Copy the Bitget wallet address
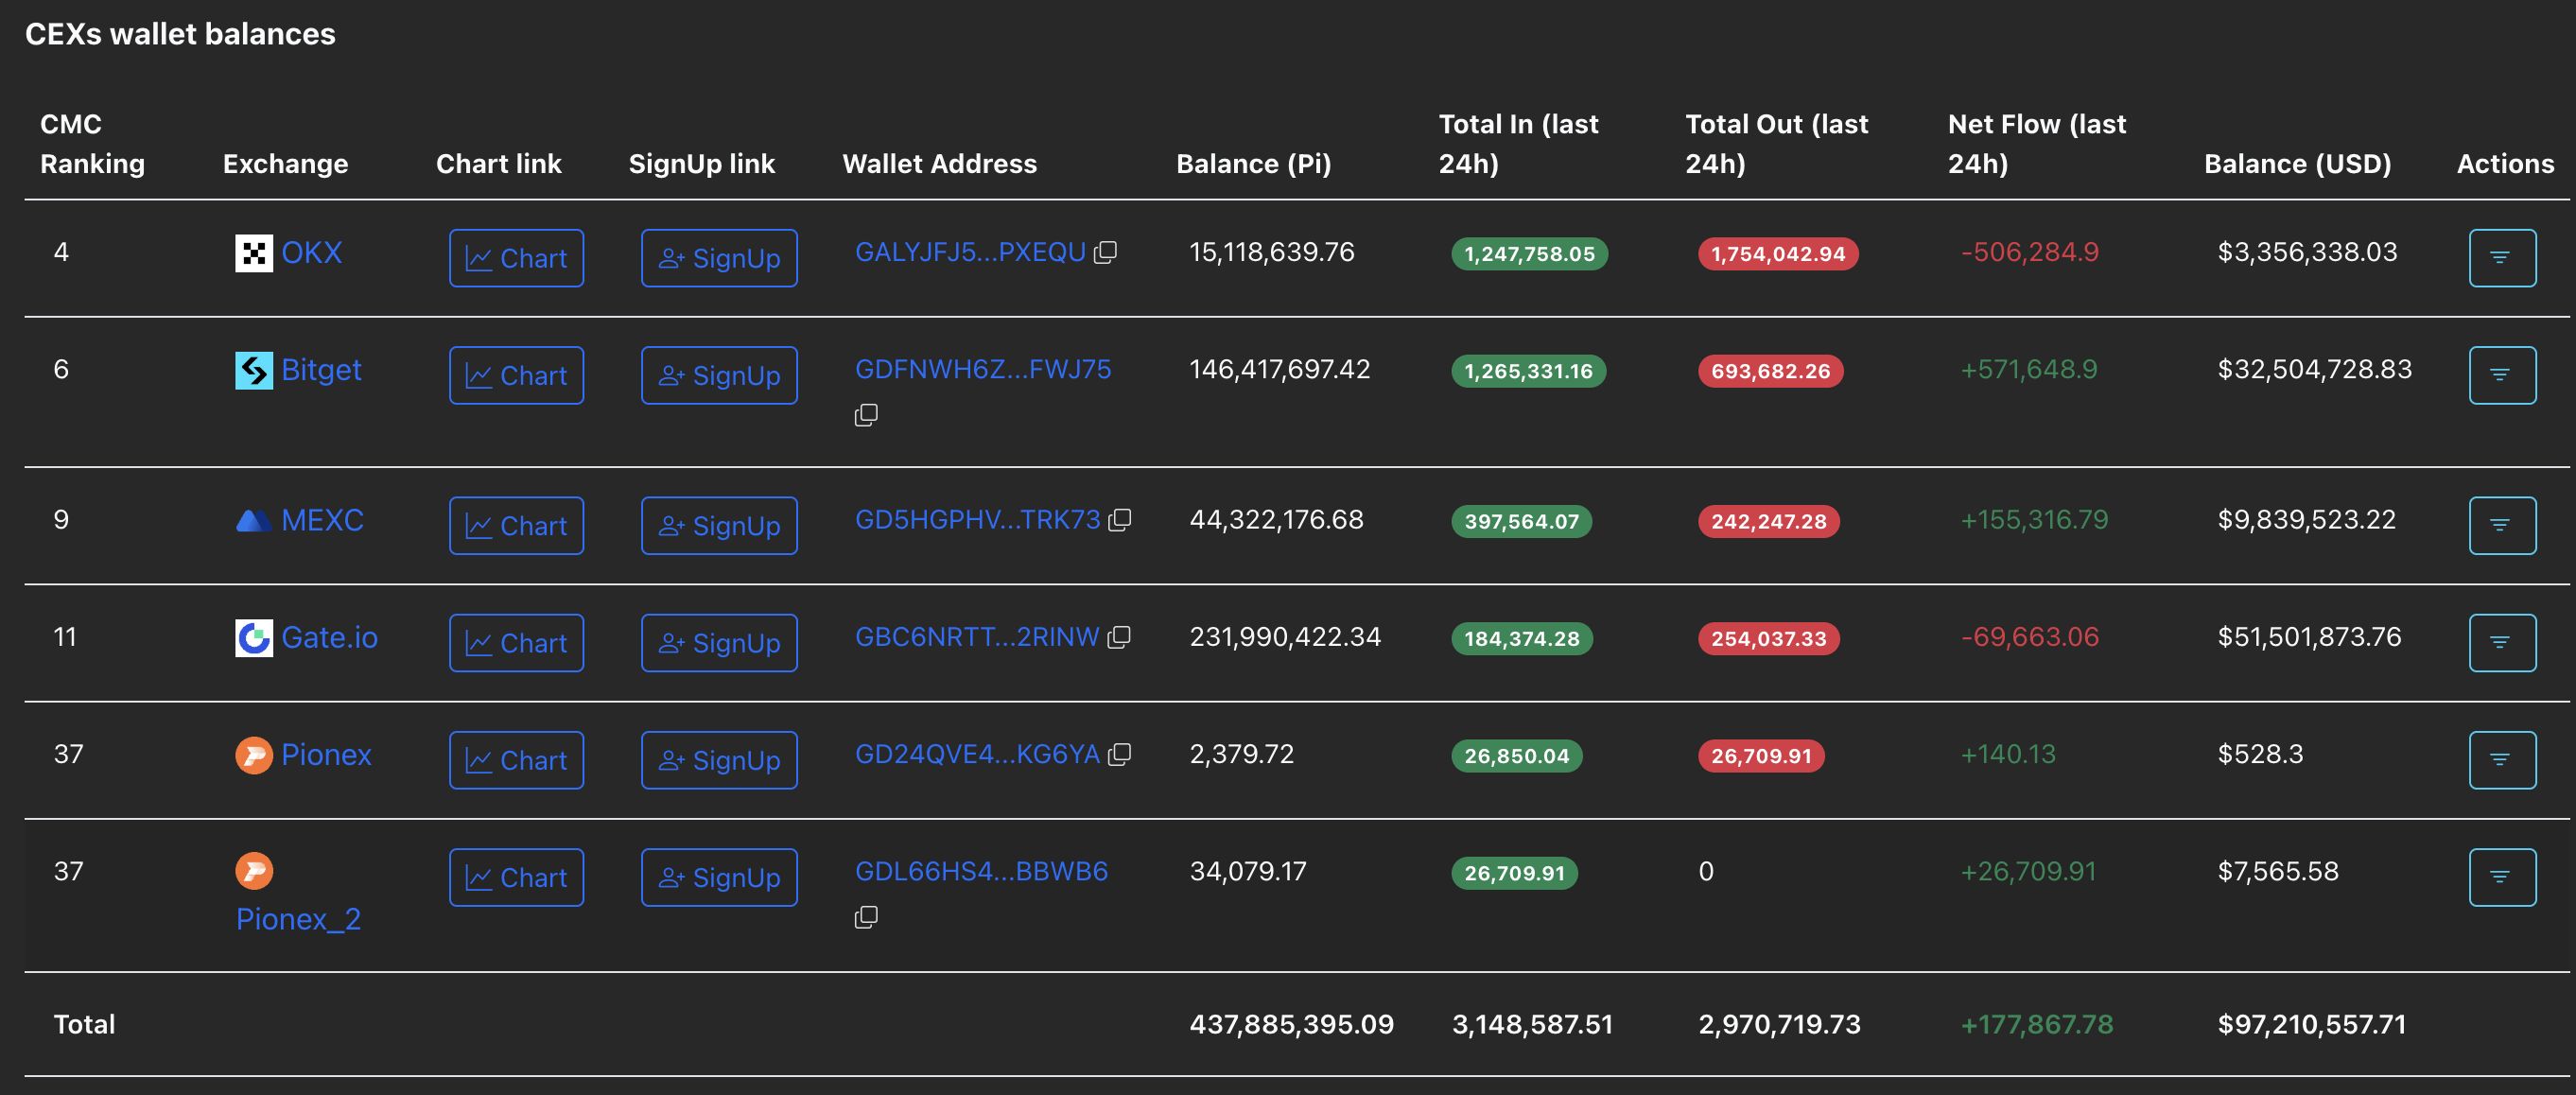This screenshot has height=1095, width=2576. click(866, 413)
